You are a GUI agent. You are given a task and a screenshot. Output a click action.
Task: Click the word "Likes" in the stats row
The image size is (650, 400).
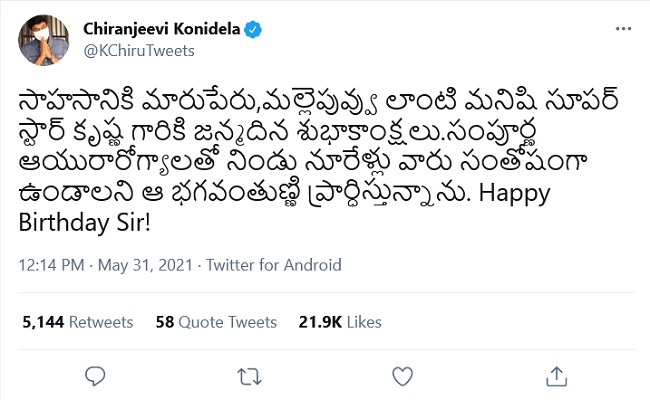click(x=364, y=322)
